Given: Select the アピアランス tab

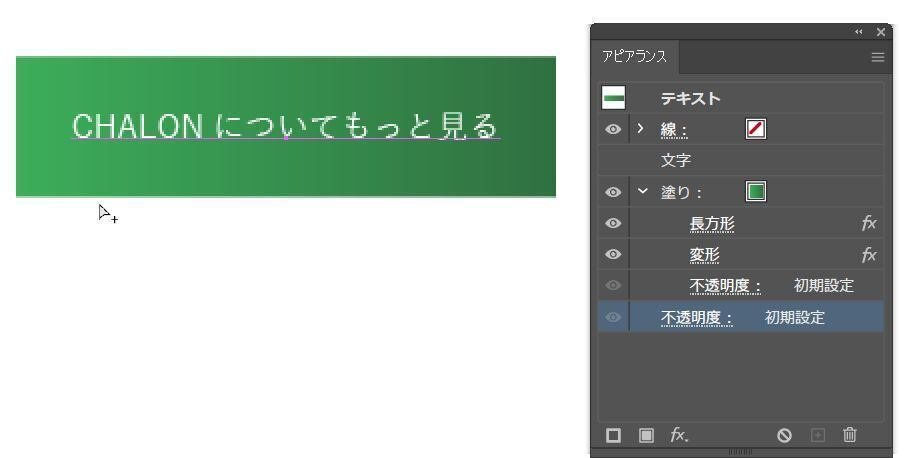Looking at the screenshot, I should pos(635,56).
